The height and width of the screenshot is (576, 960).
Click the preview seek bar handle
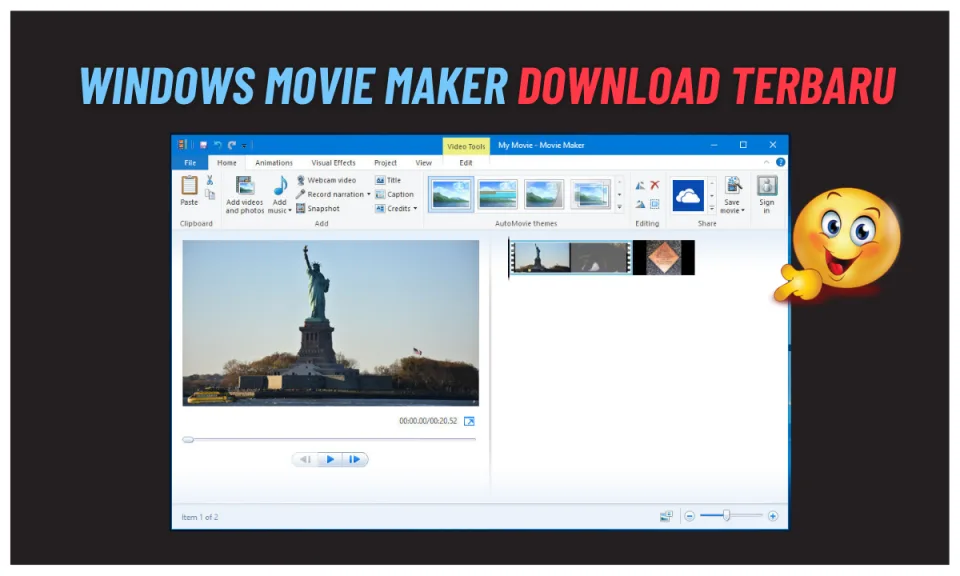[x=188, y=439]
